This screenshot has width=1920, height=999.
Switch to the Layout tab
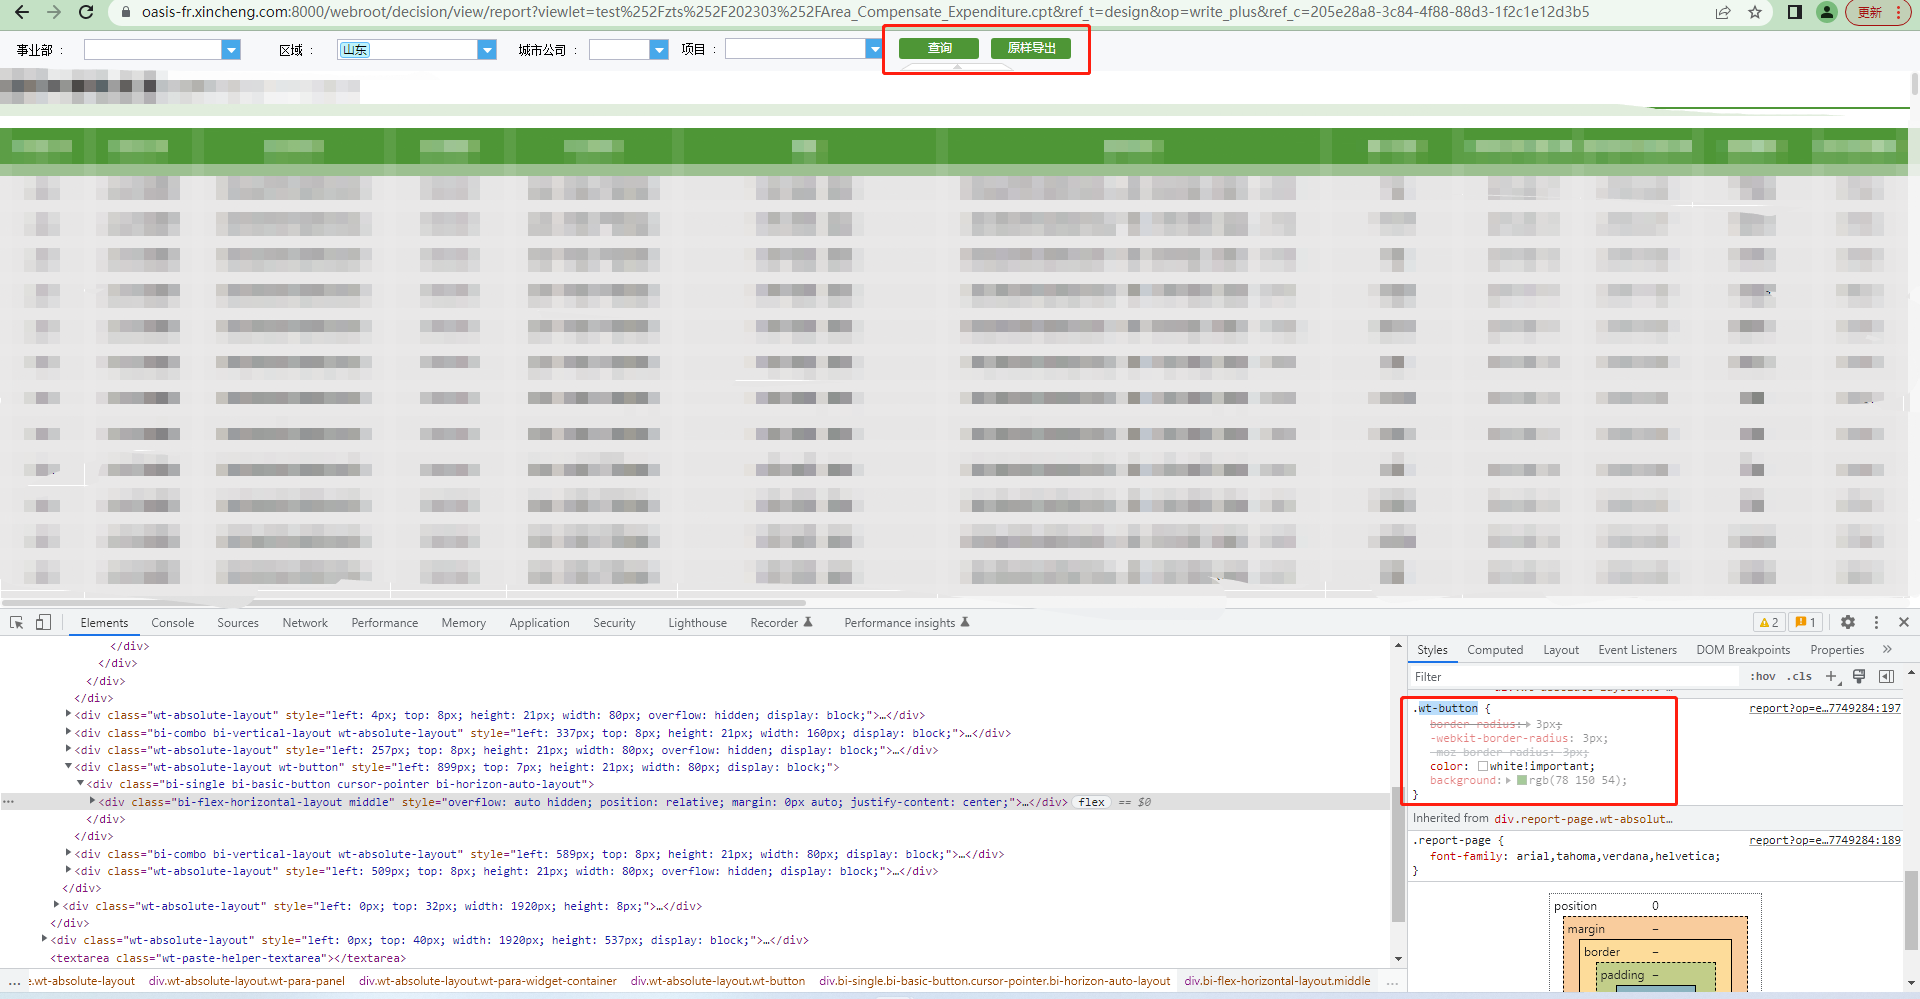point(1561,650)
